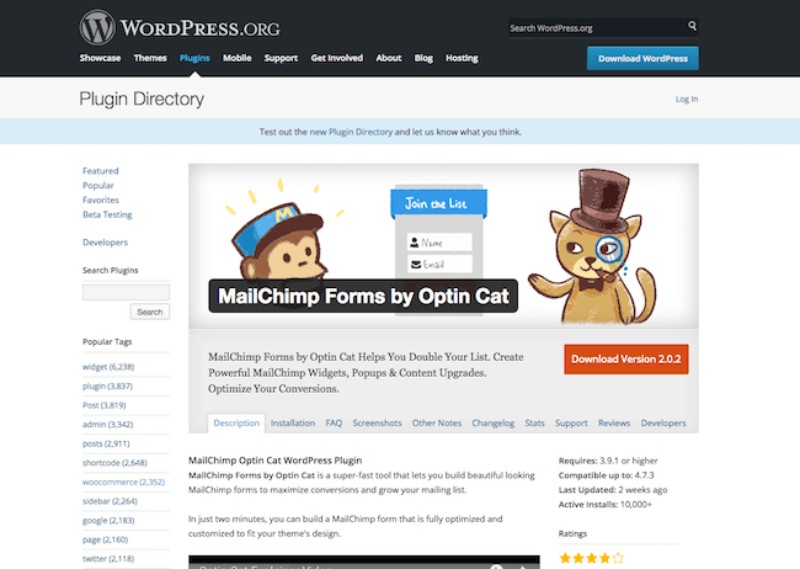This screenshot has height=569, width=800.
Task: Open the Featured plugins link
Action: click(101, 171)
